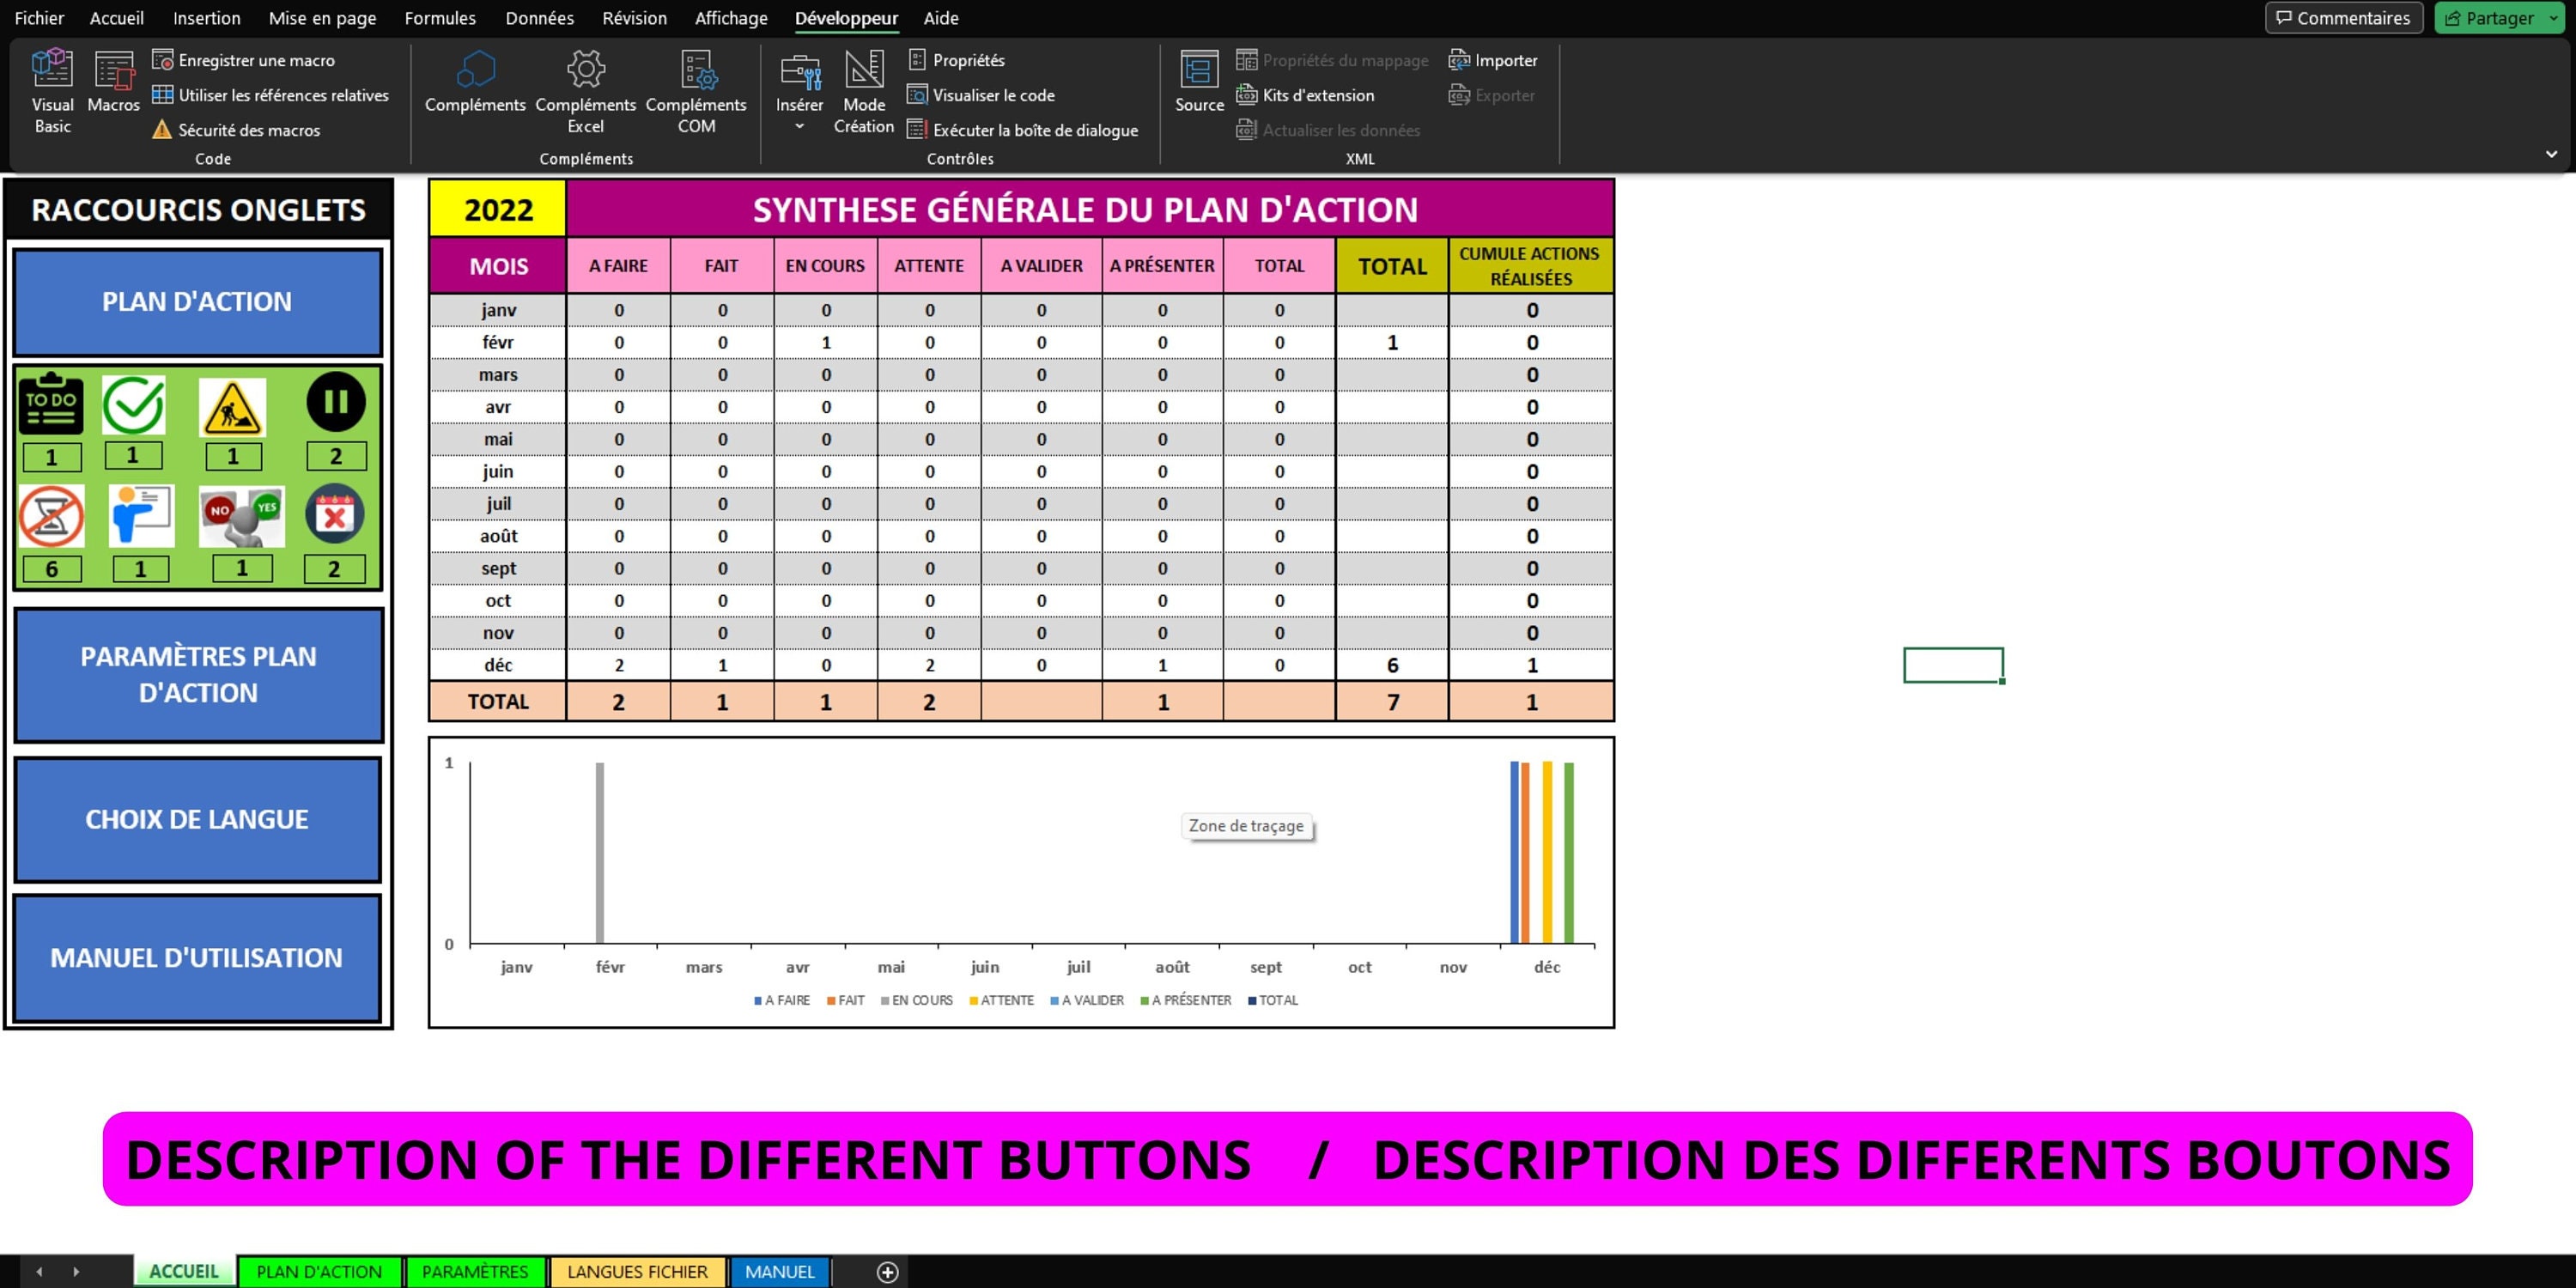2576x1288 pixels.
Task: Open the Révision menu
Action: click(x=634, y=17)
